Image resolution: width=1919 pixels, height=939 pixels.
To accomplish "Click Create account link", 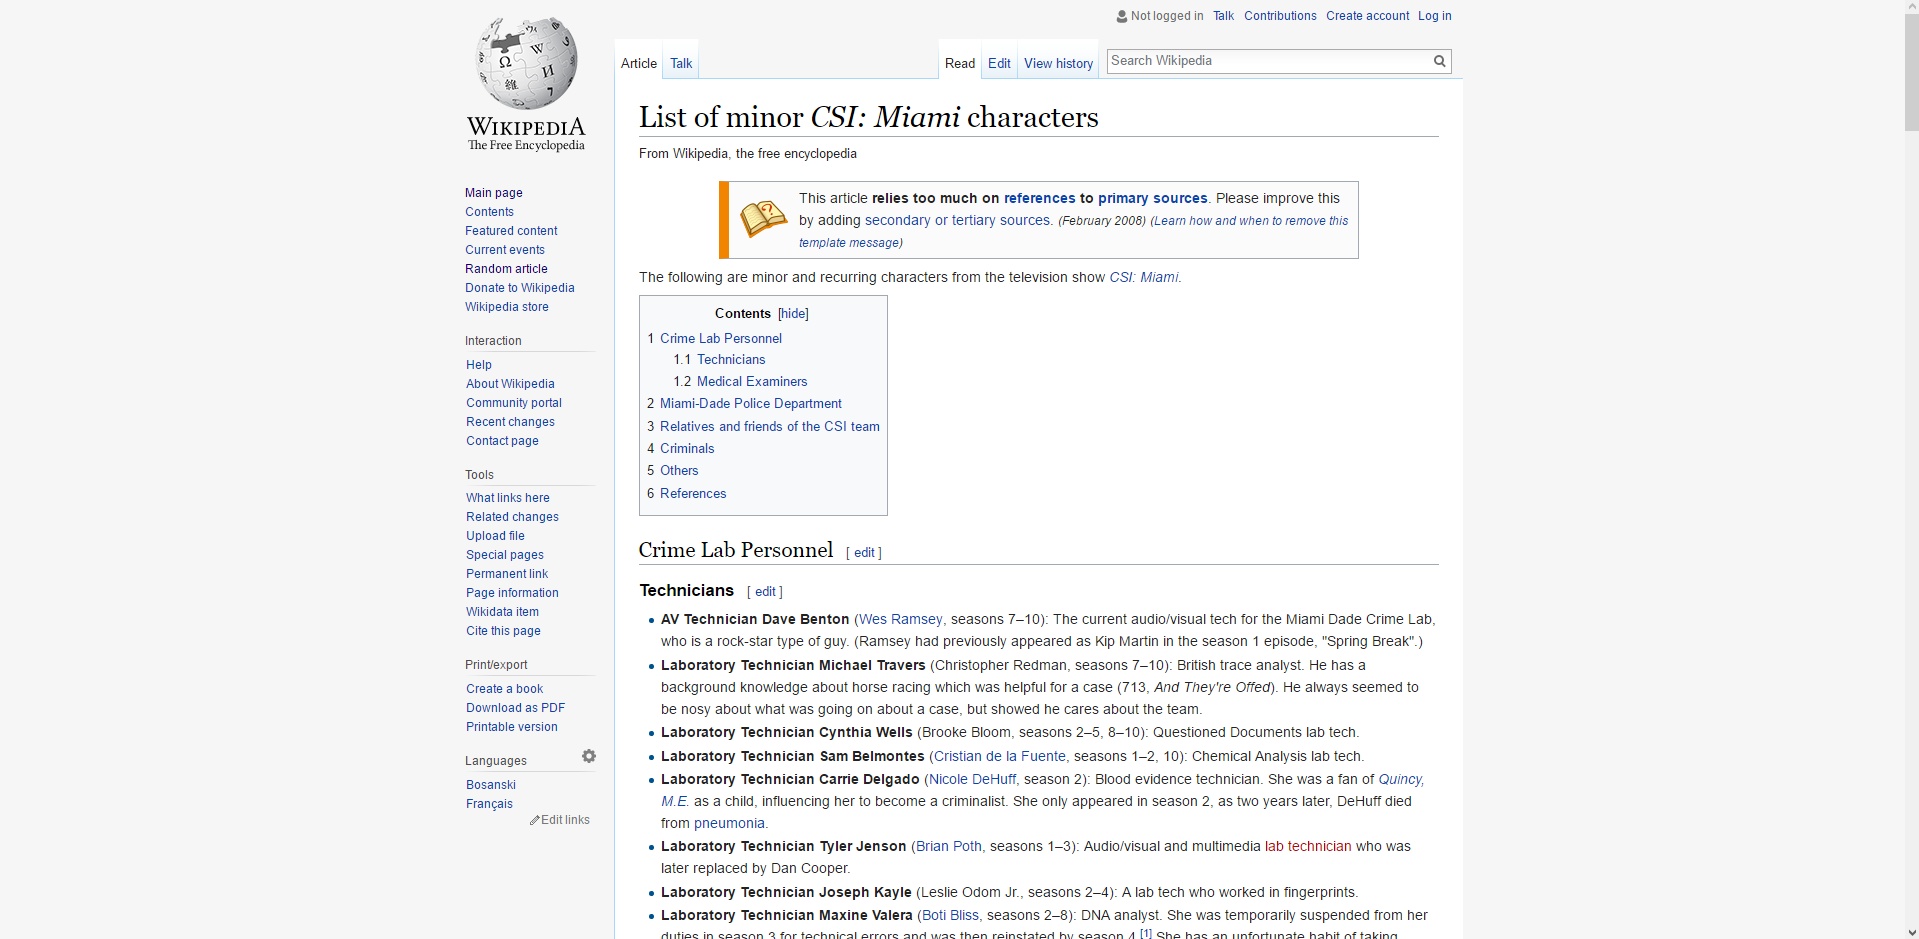I will click(1367, 16).
